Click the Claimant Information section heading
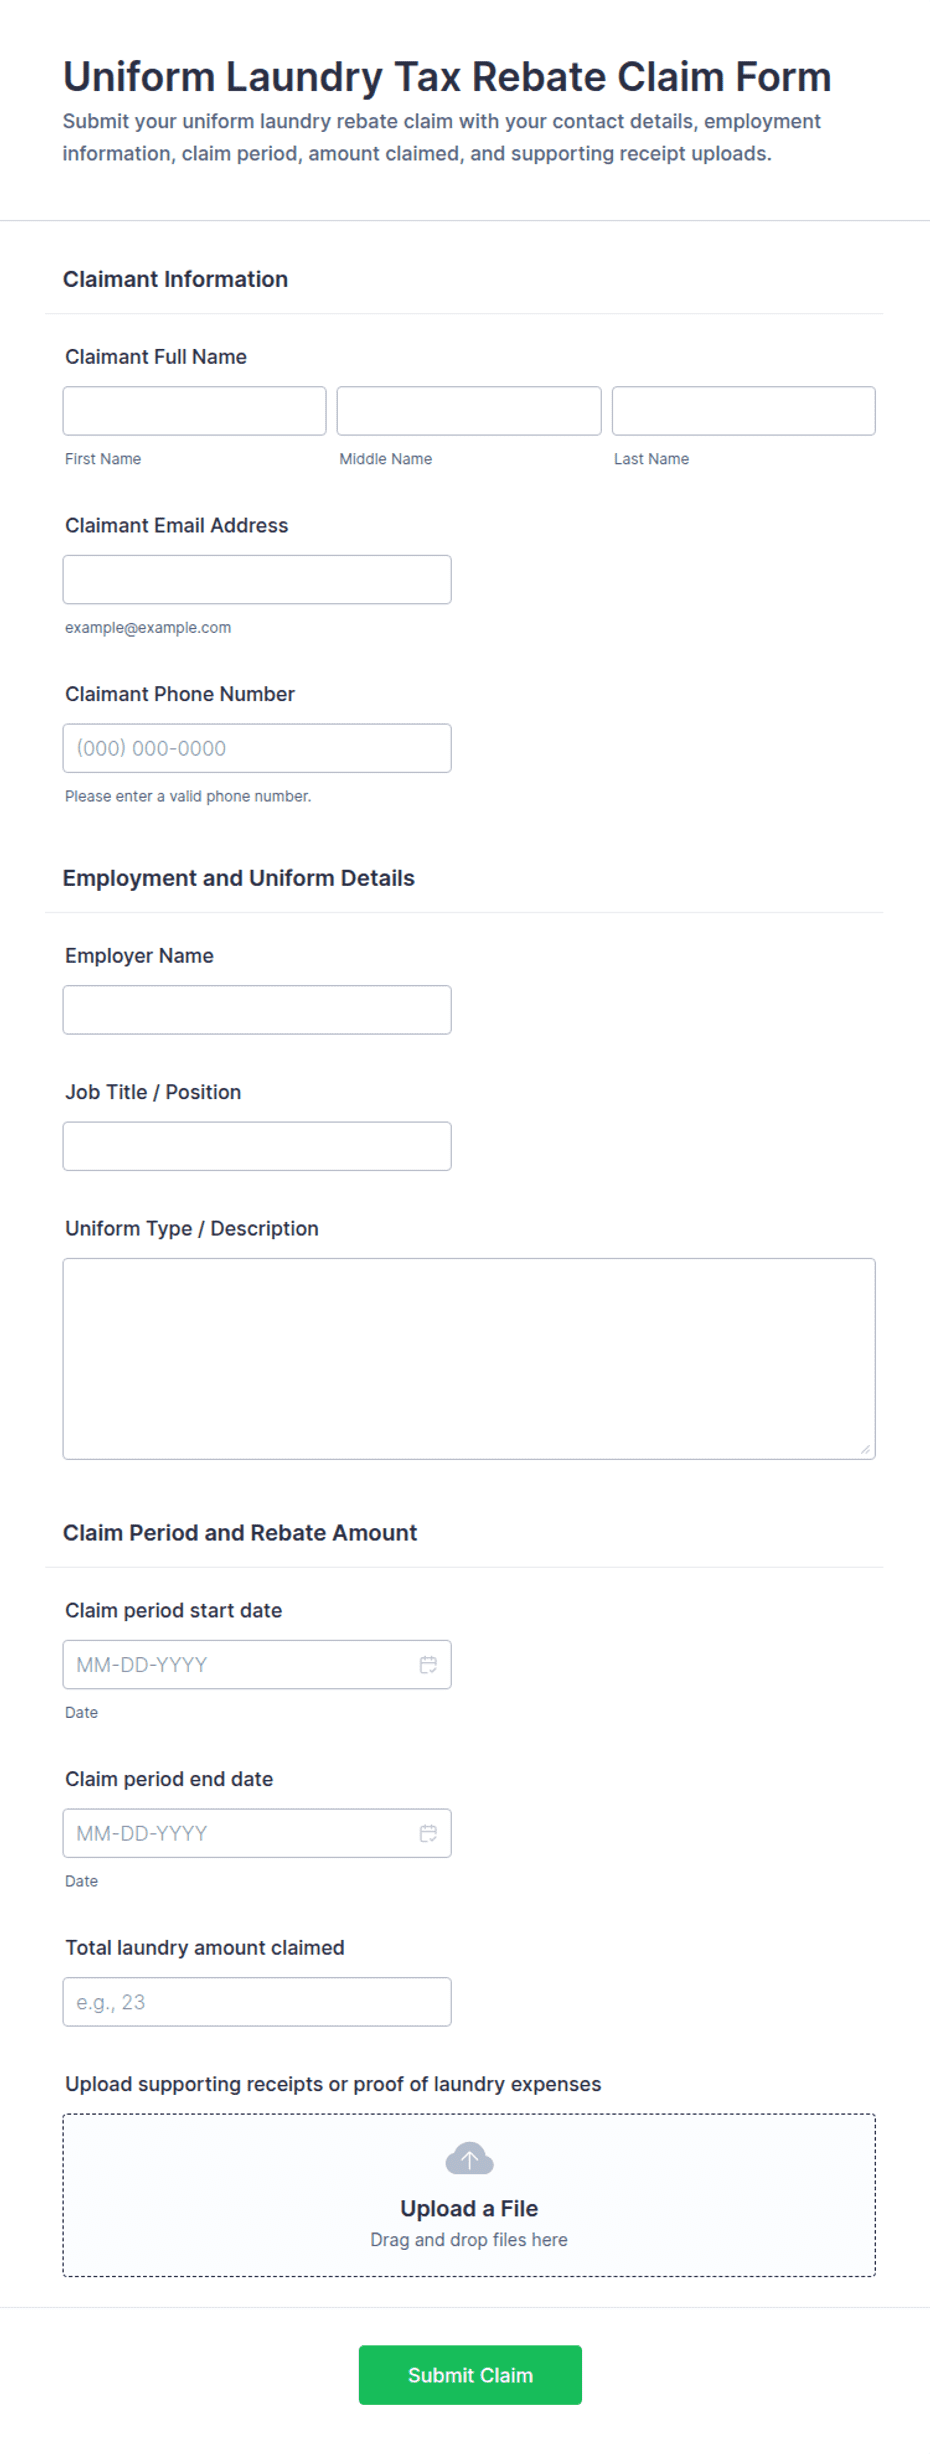 tap(175, 279)
